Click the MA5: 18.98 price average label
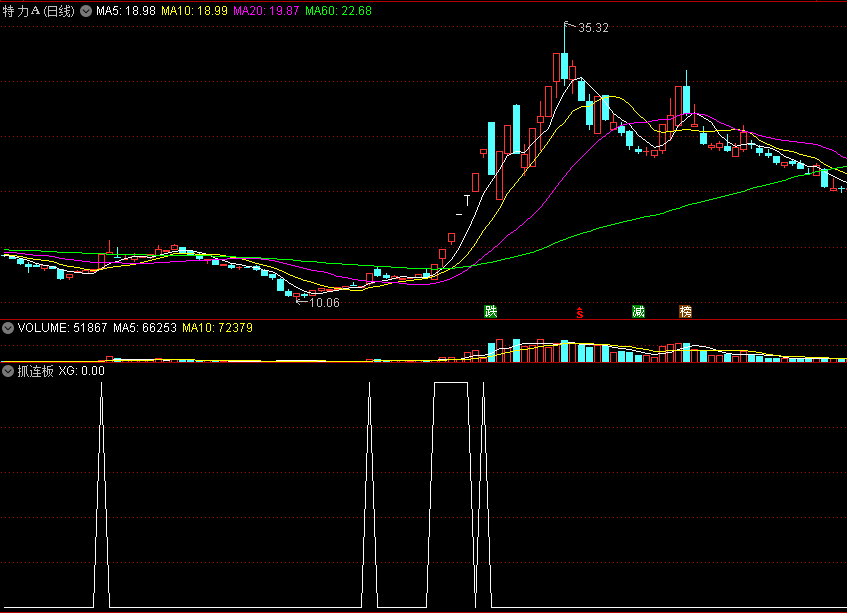 [x=126, y=11]
